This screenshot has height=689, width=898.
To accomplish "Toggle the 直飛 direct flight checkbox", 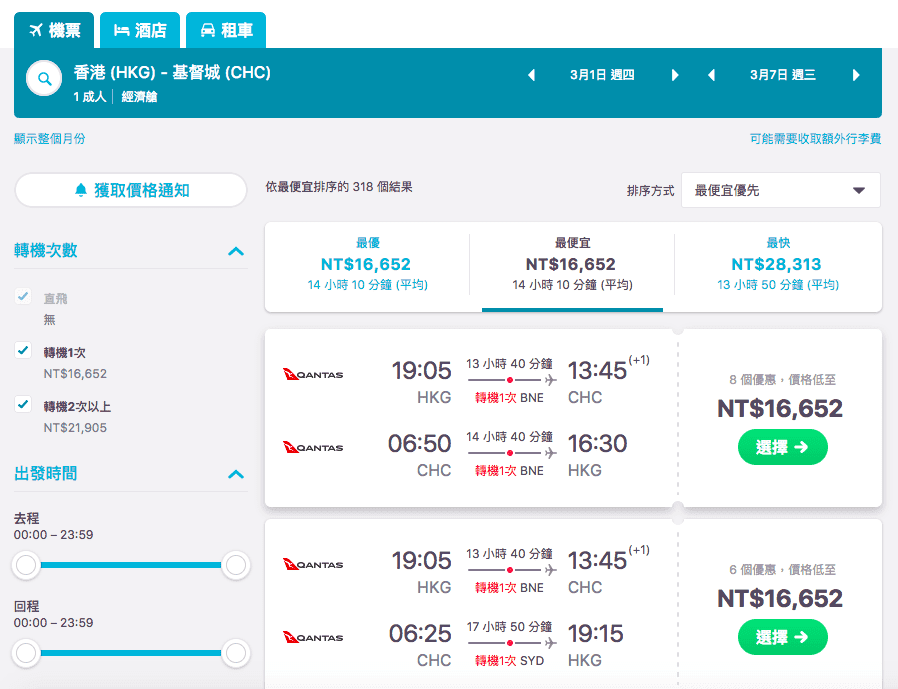I will pos(23,296).
